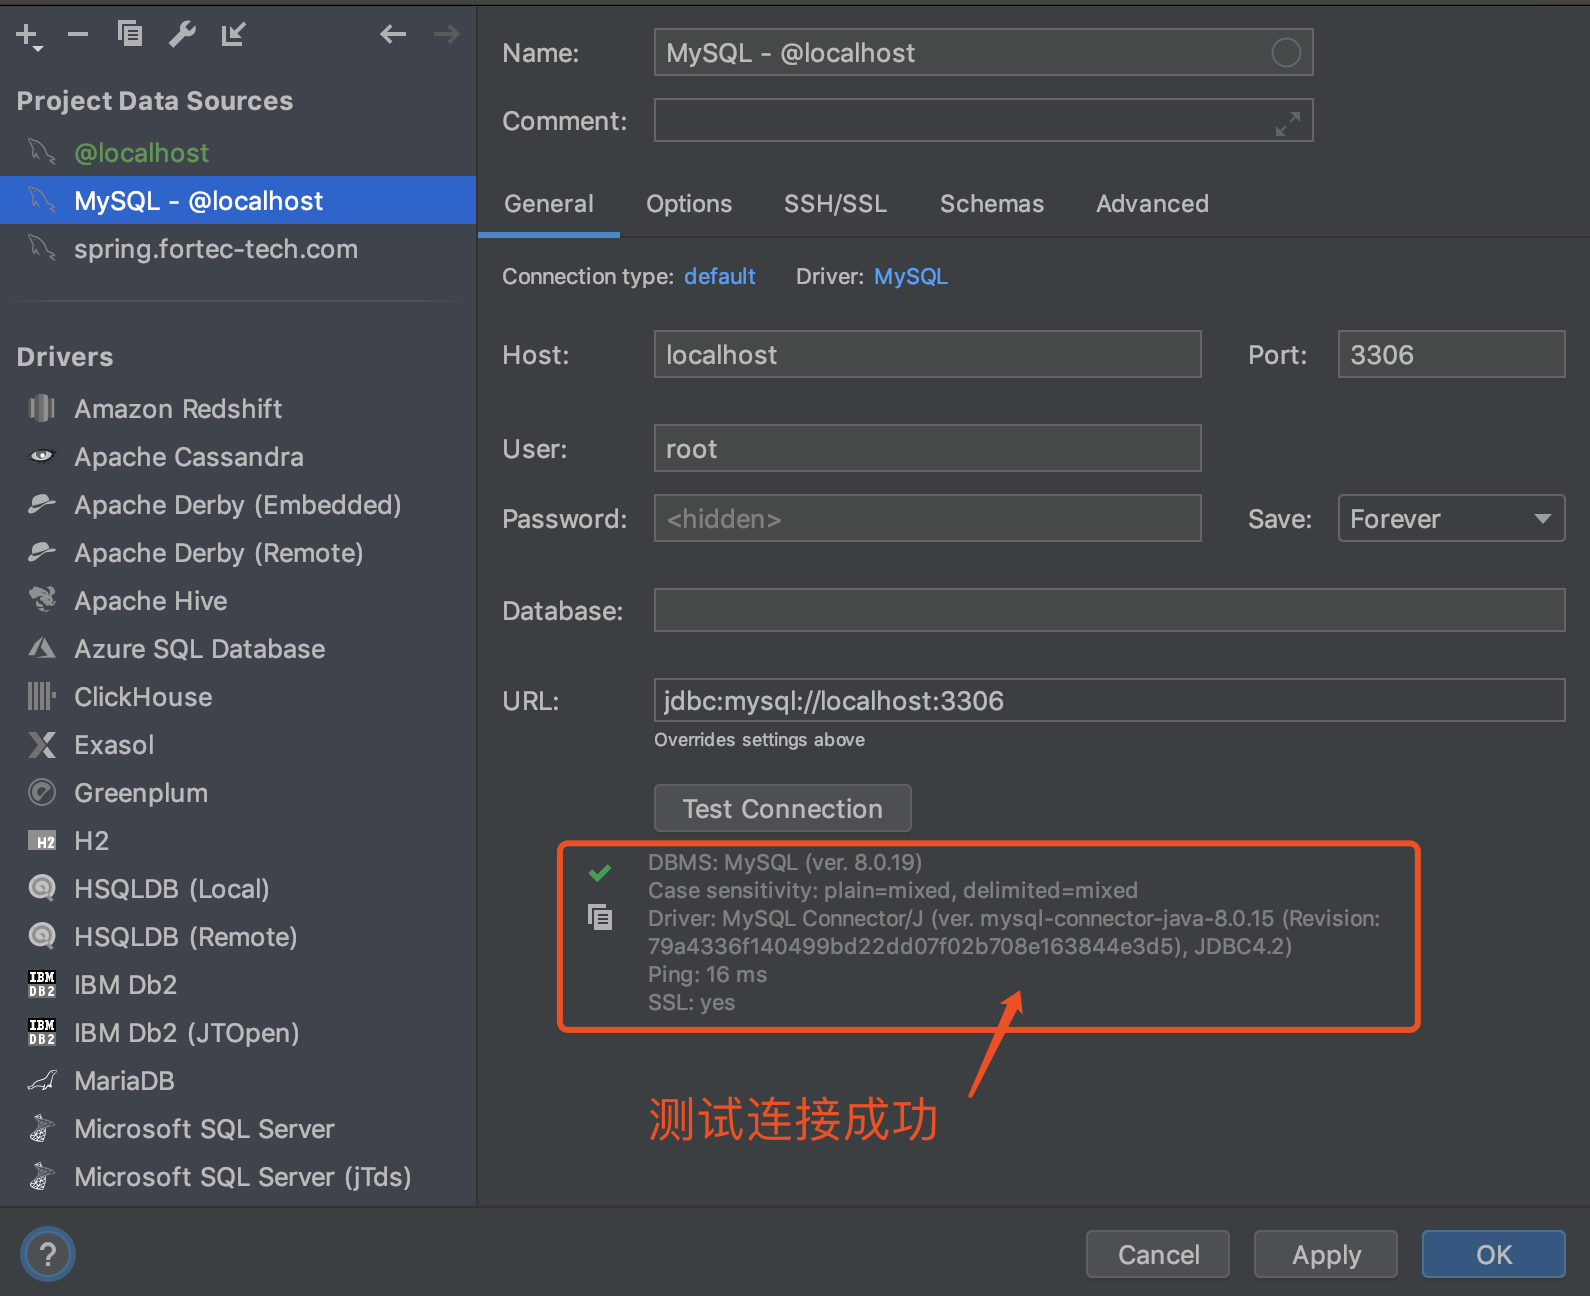Switch to the General tab
The height and width of the screenshot is (1296, 1590).
549,204
